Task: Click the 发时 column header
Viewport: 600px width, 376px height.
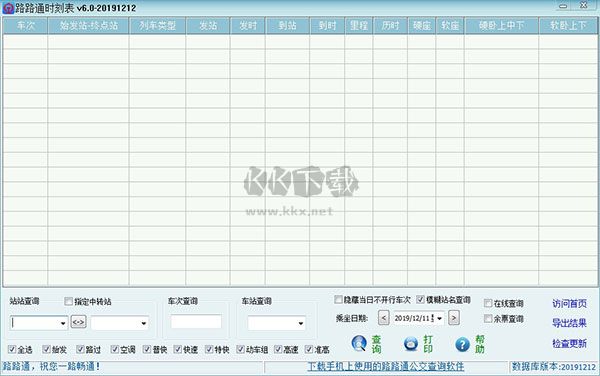Action: [248, 26]
